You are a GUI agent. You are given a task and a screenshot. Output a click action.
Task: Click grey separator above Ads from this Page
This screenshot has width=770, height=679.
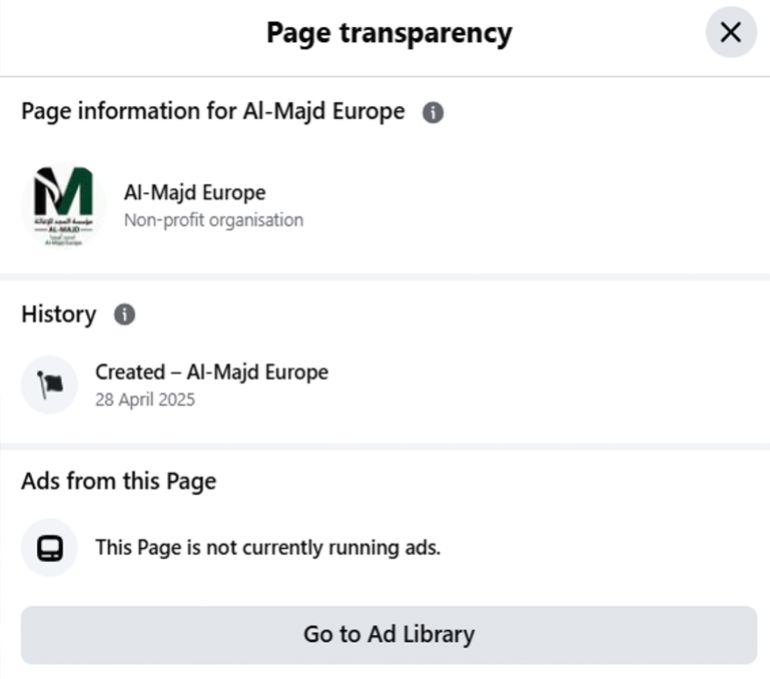point(385,445)
